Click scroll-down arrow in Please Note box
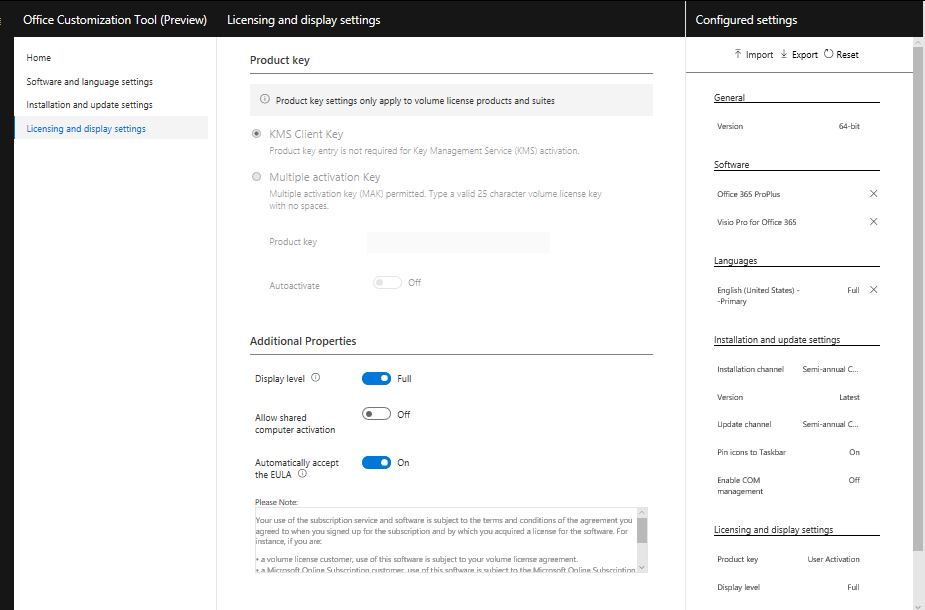925x610 pixels. click(642, 568)
